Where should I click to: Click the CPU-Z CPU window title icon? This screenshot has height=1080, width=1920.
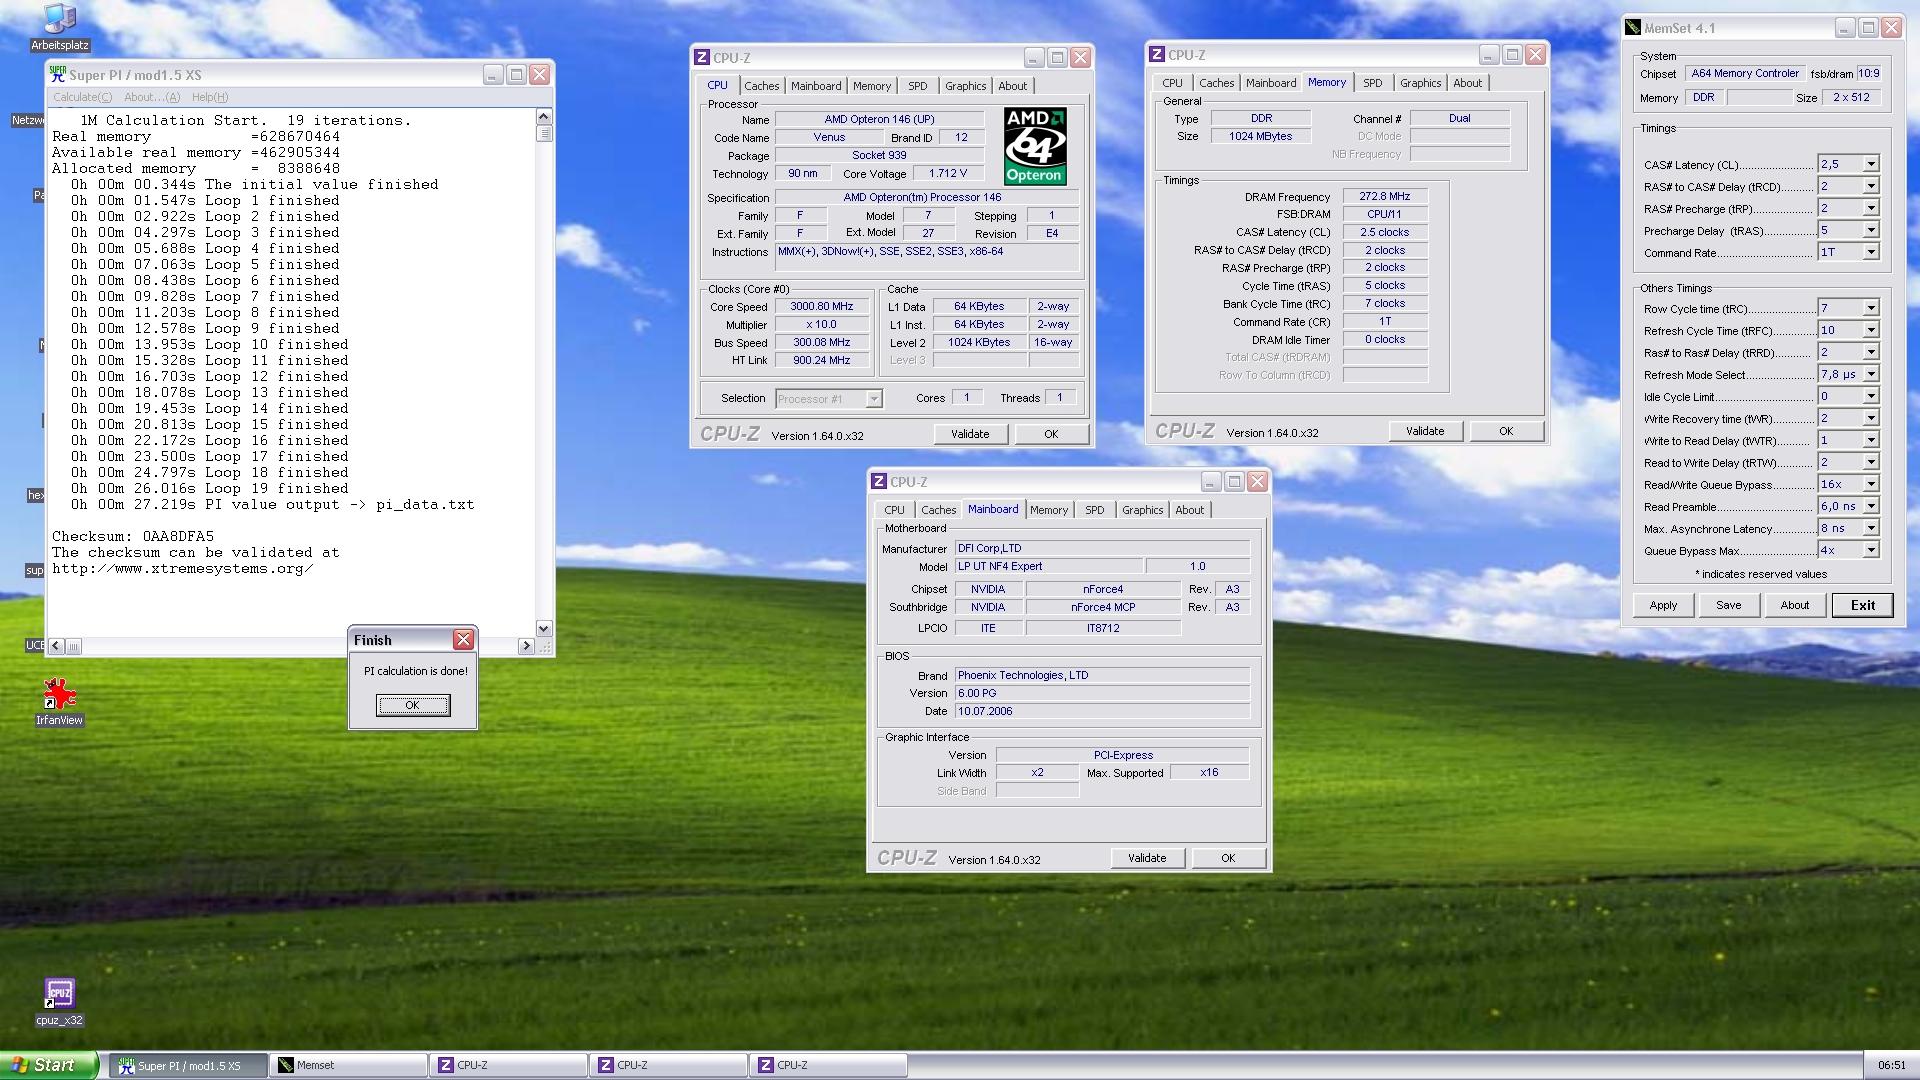pyautogui.click(x=702, y=58)
